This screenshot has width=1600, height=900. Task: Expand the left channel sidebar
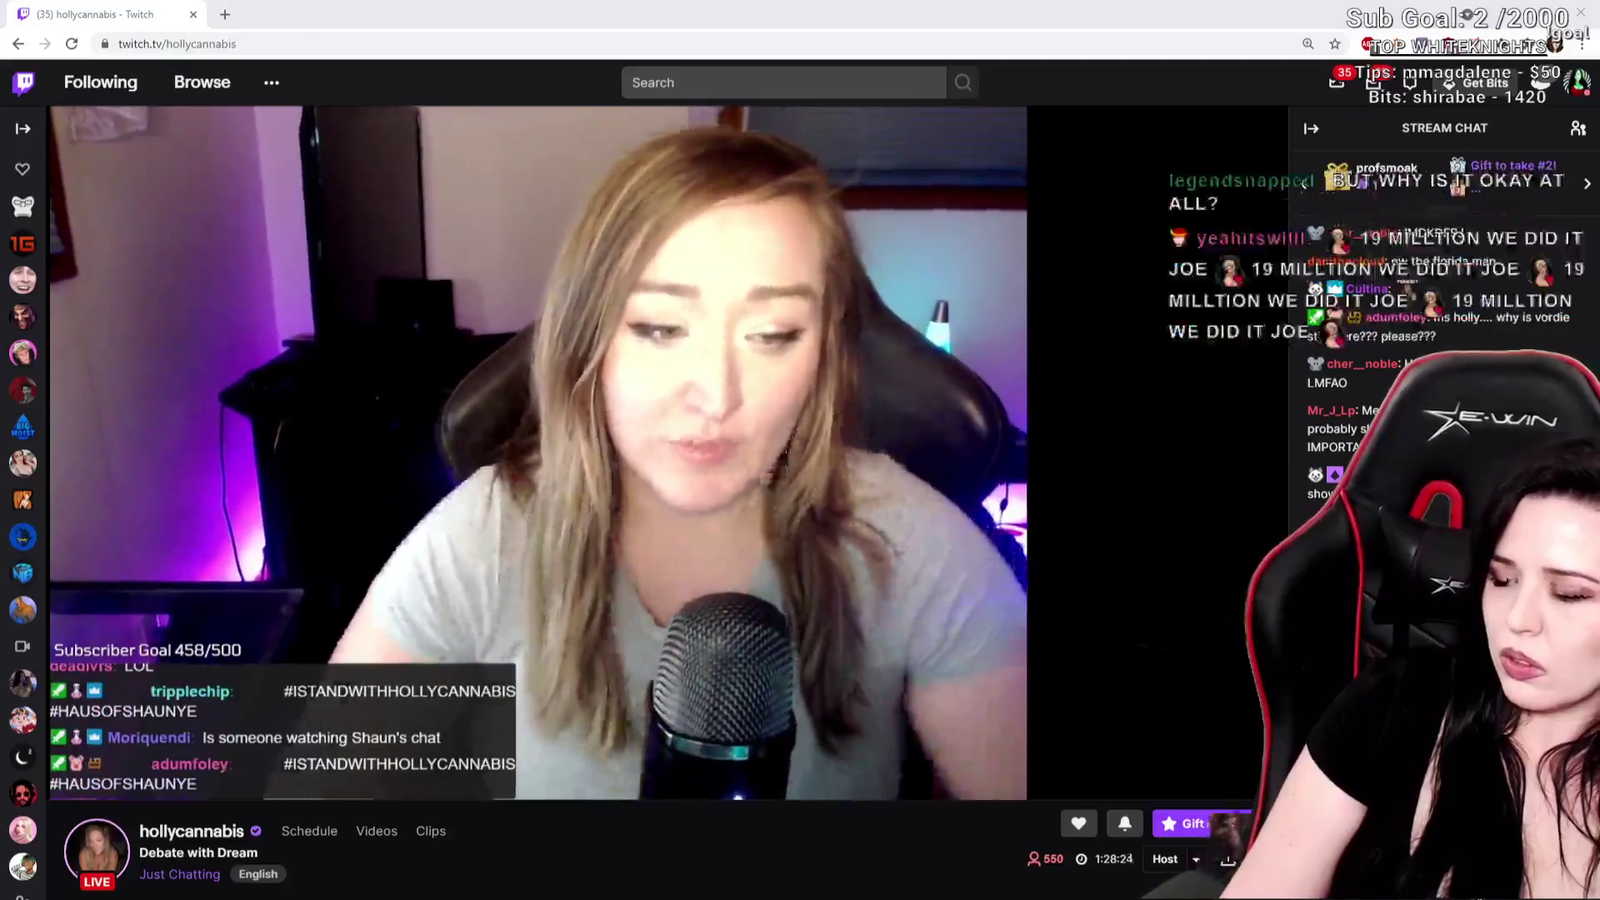tap(23, 129)
